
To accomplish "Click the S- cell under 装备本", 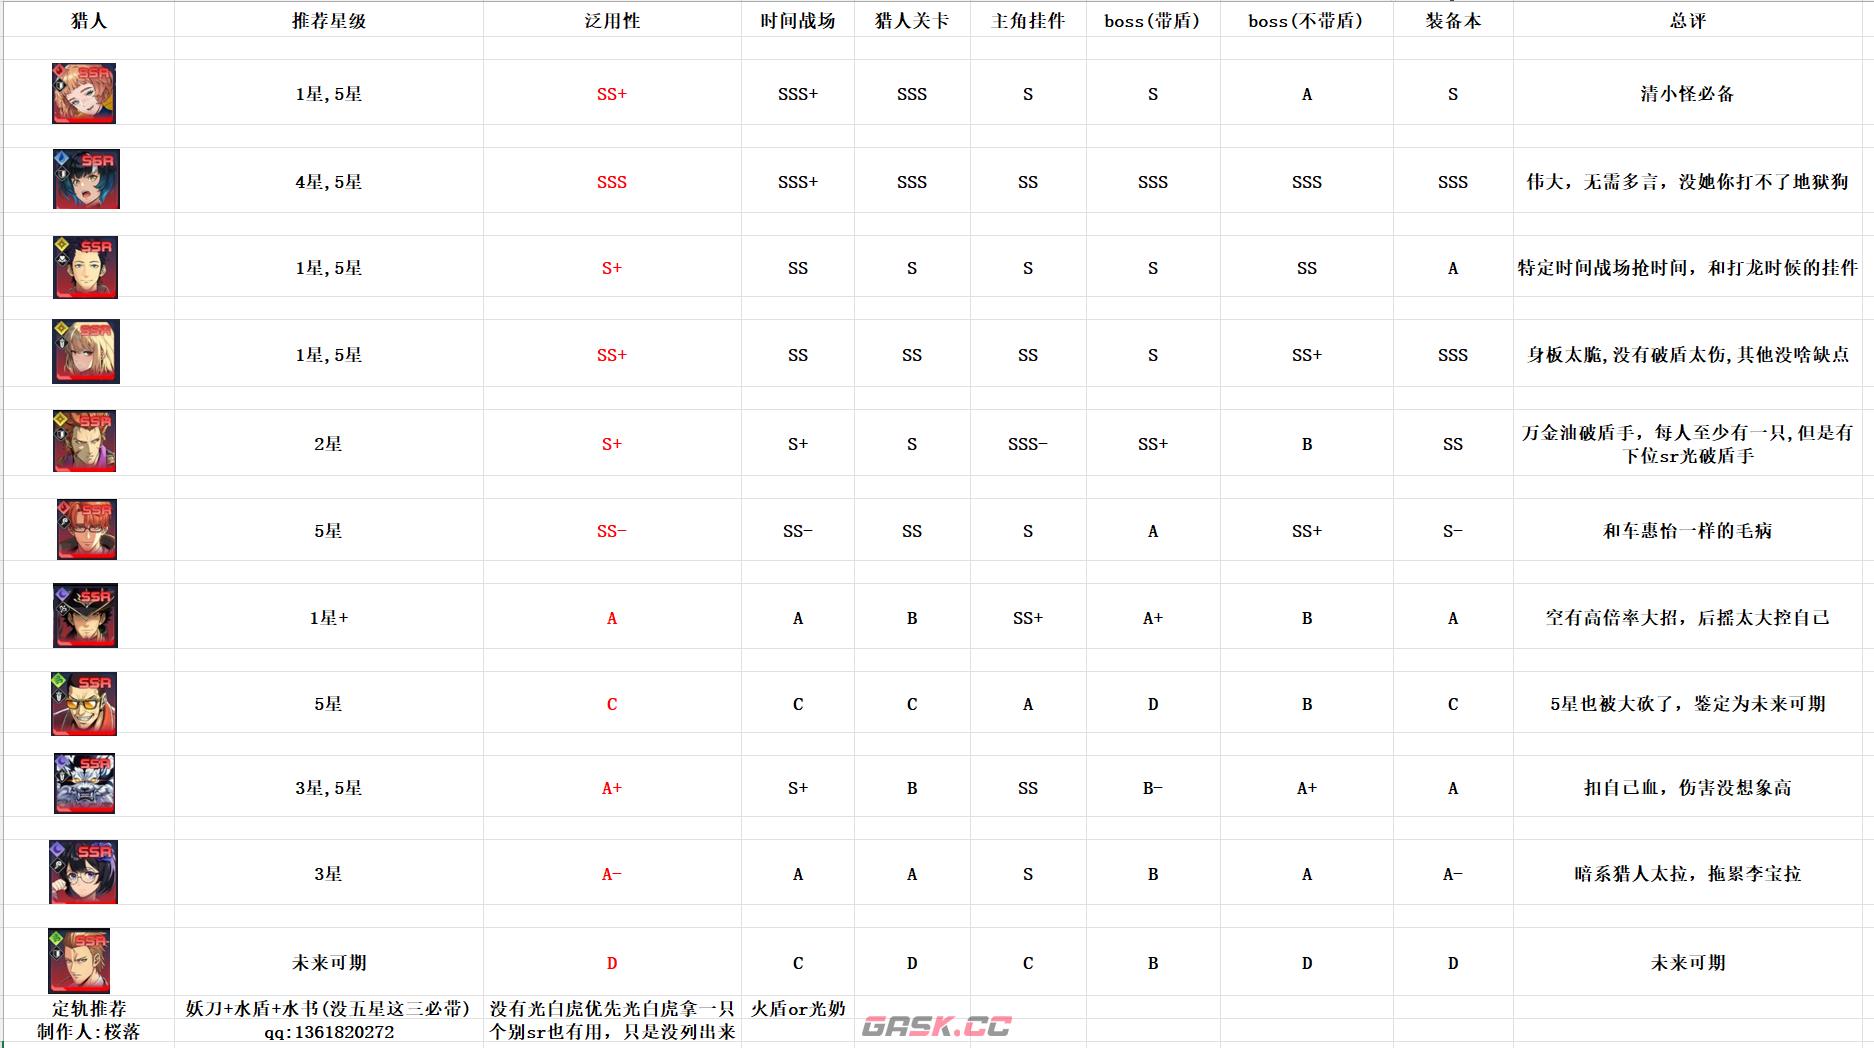I will tap(1453, 531).
